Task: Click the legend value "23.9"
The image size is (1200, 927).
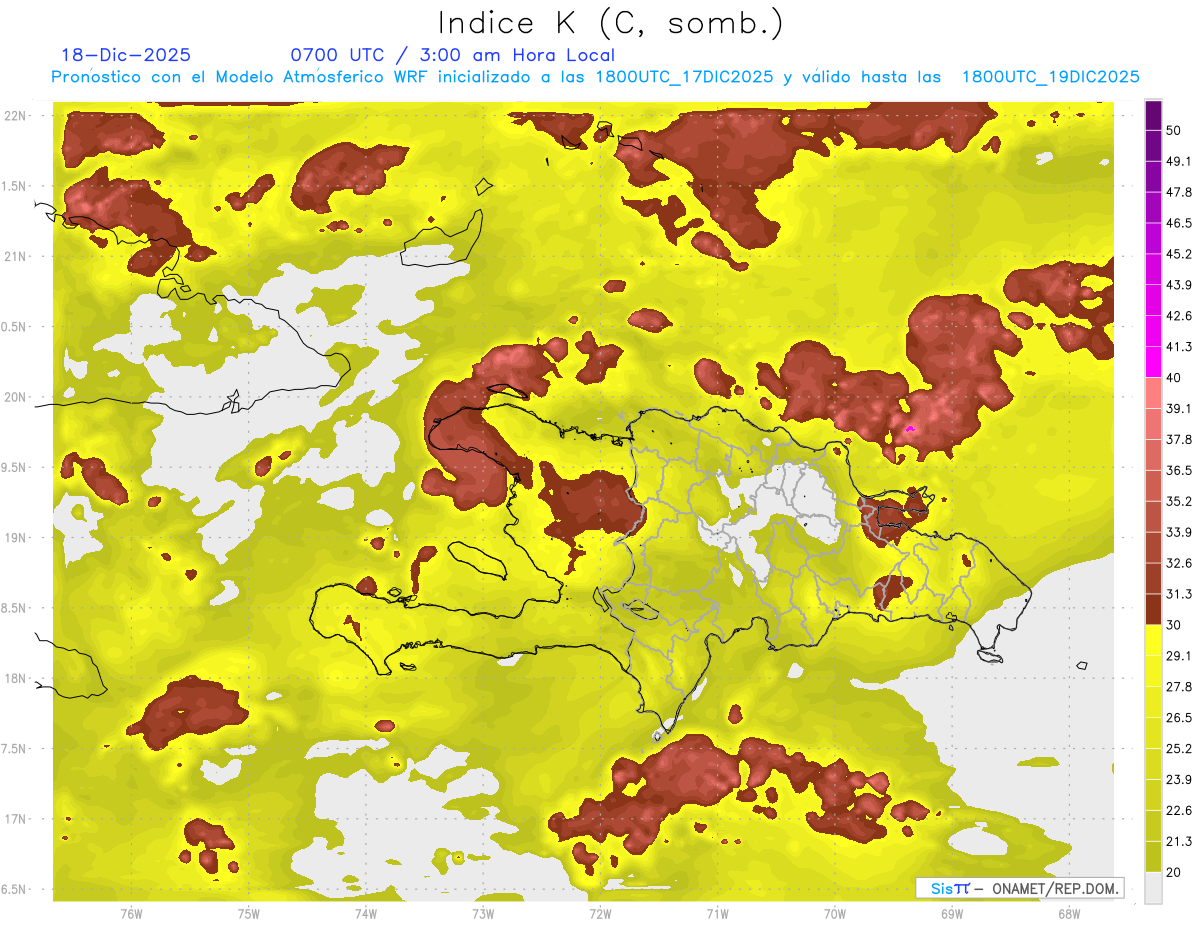Action: coord(1179,780)
